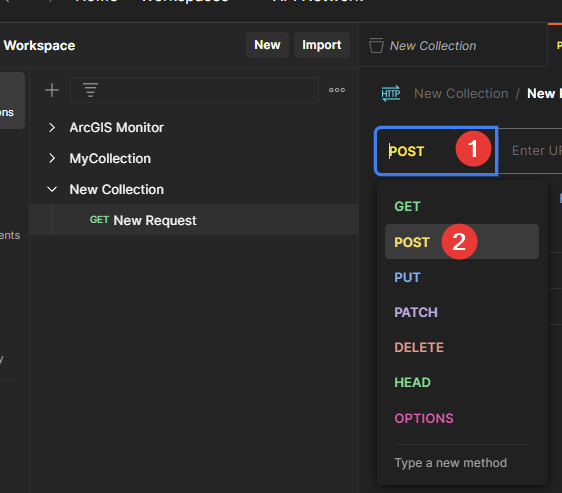This screenshot has width=562, height=493.
Task: Expand the ArcGIS Monitor collection
Action: (x=52, y=128)
